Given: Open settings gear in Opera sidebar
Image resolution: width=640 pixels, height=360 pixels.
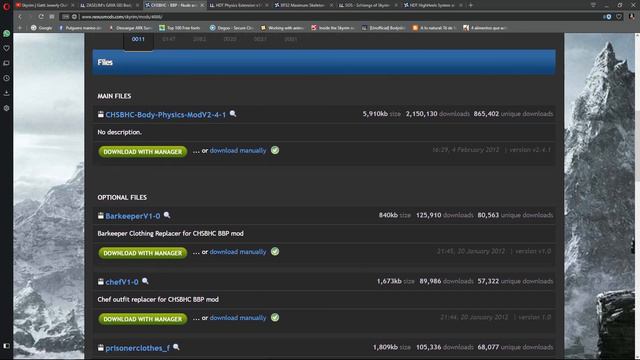Looking at the screenshot, I should tap(6, 108).
